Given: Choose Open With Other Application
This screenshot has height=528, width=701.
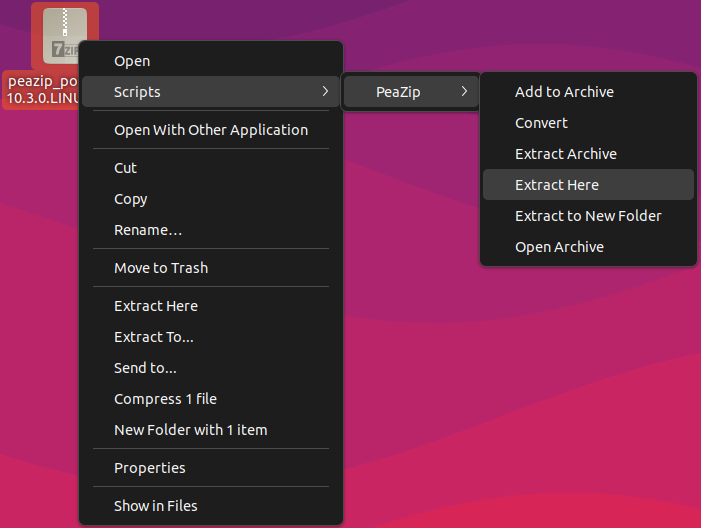Looking at the screenshot, I should 211,130.
